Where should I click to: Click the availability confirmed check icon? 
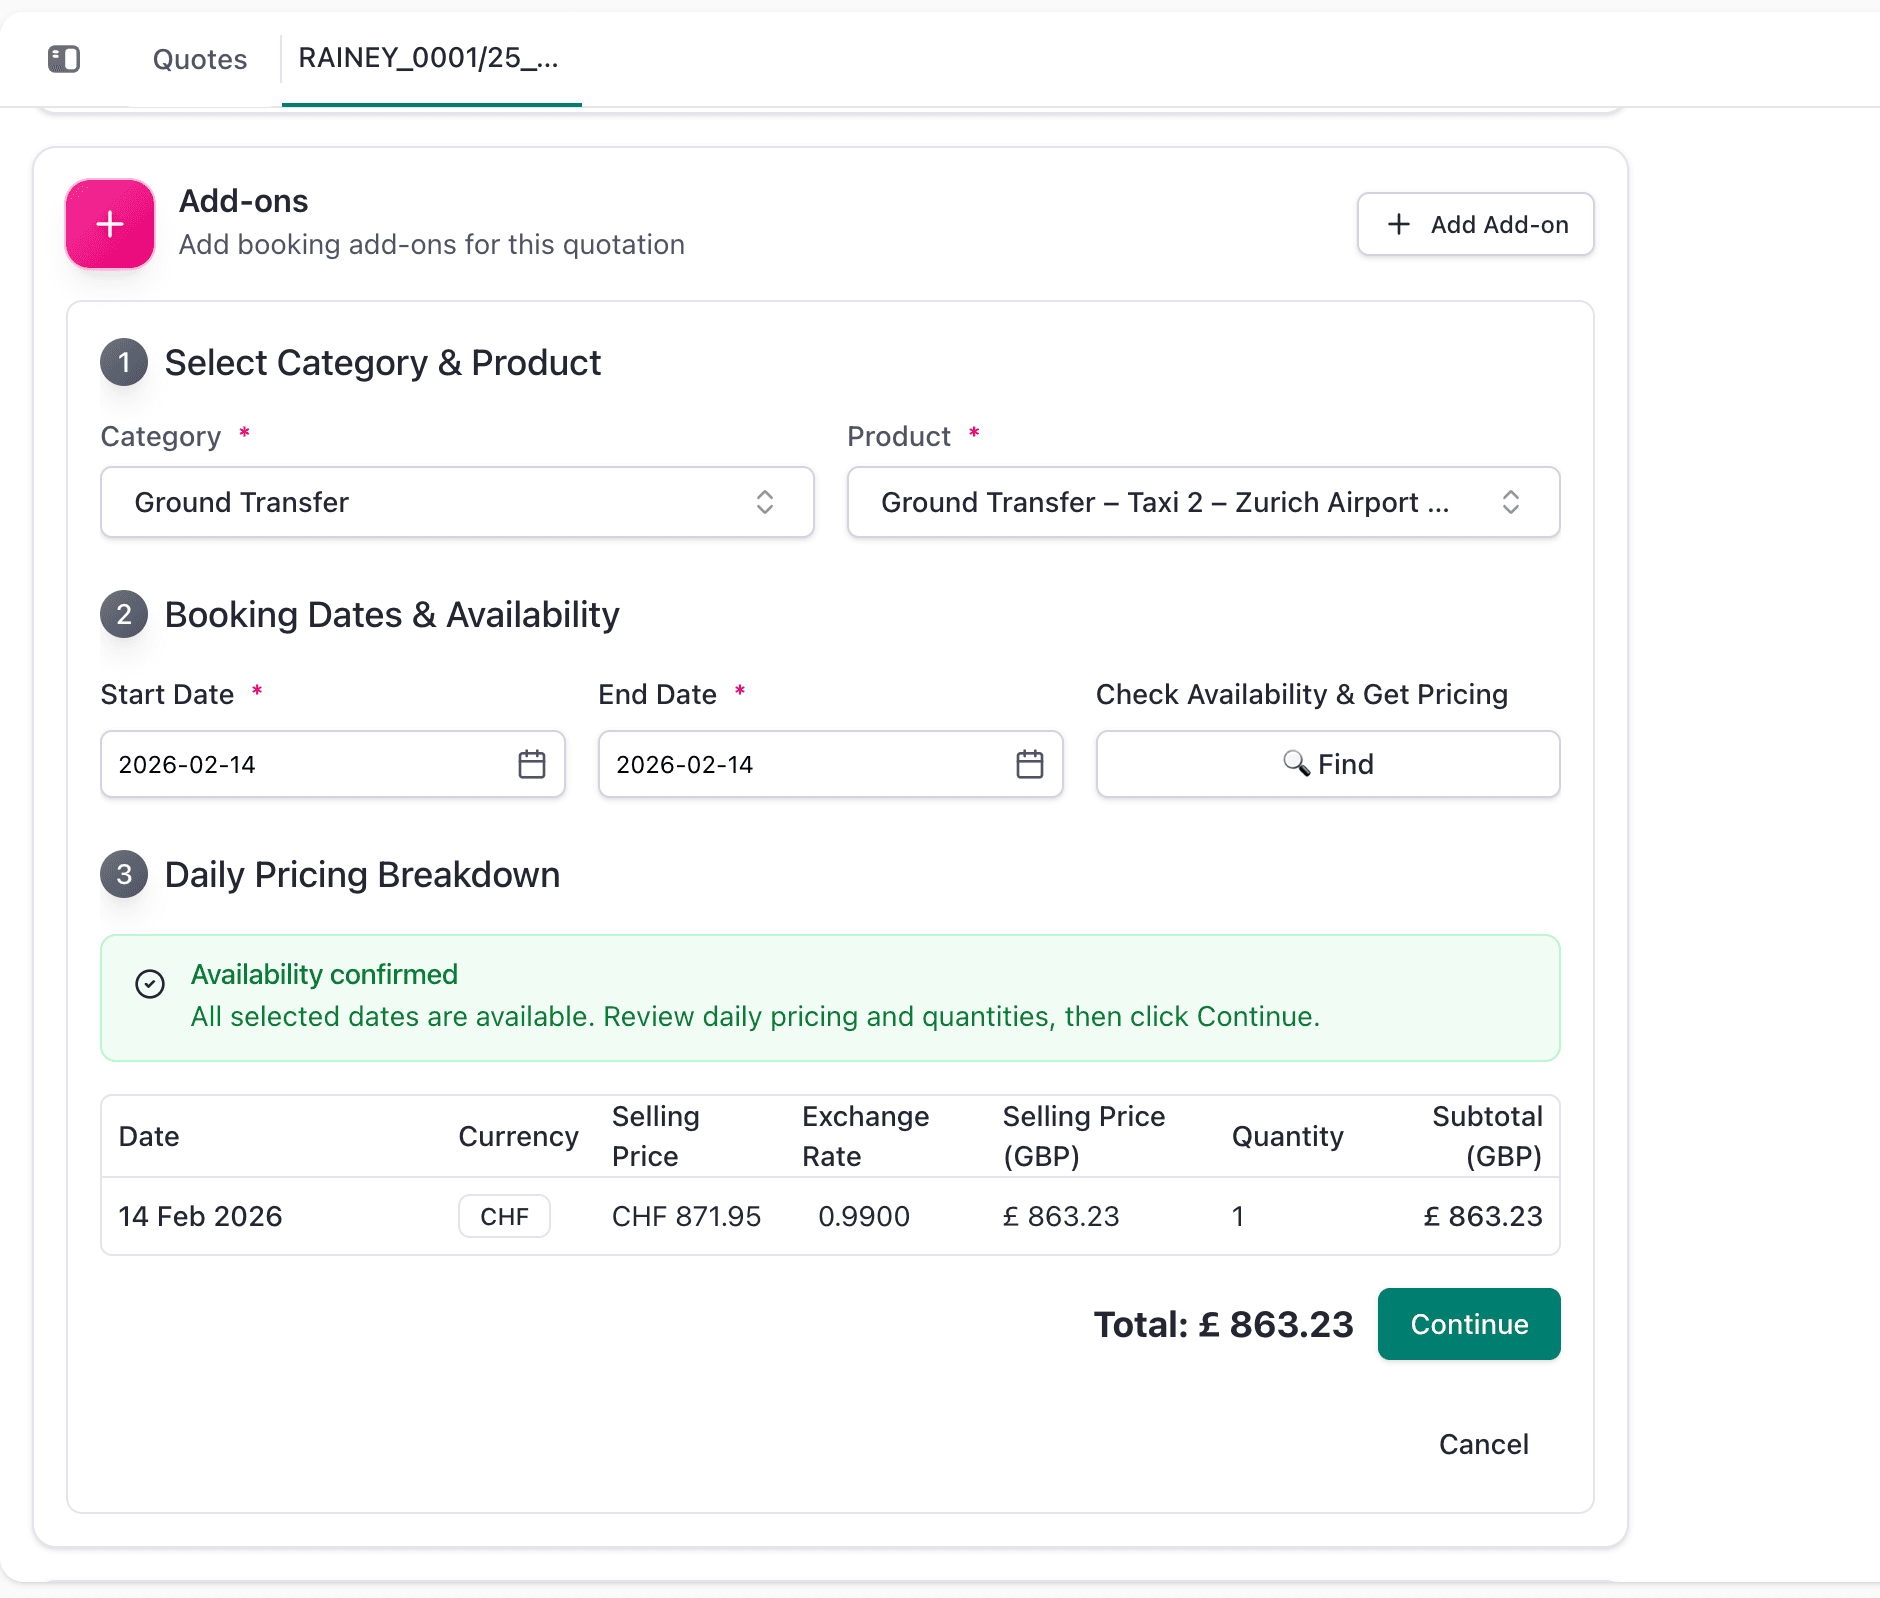click(x=150, y=984)
